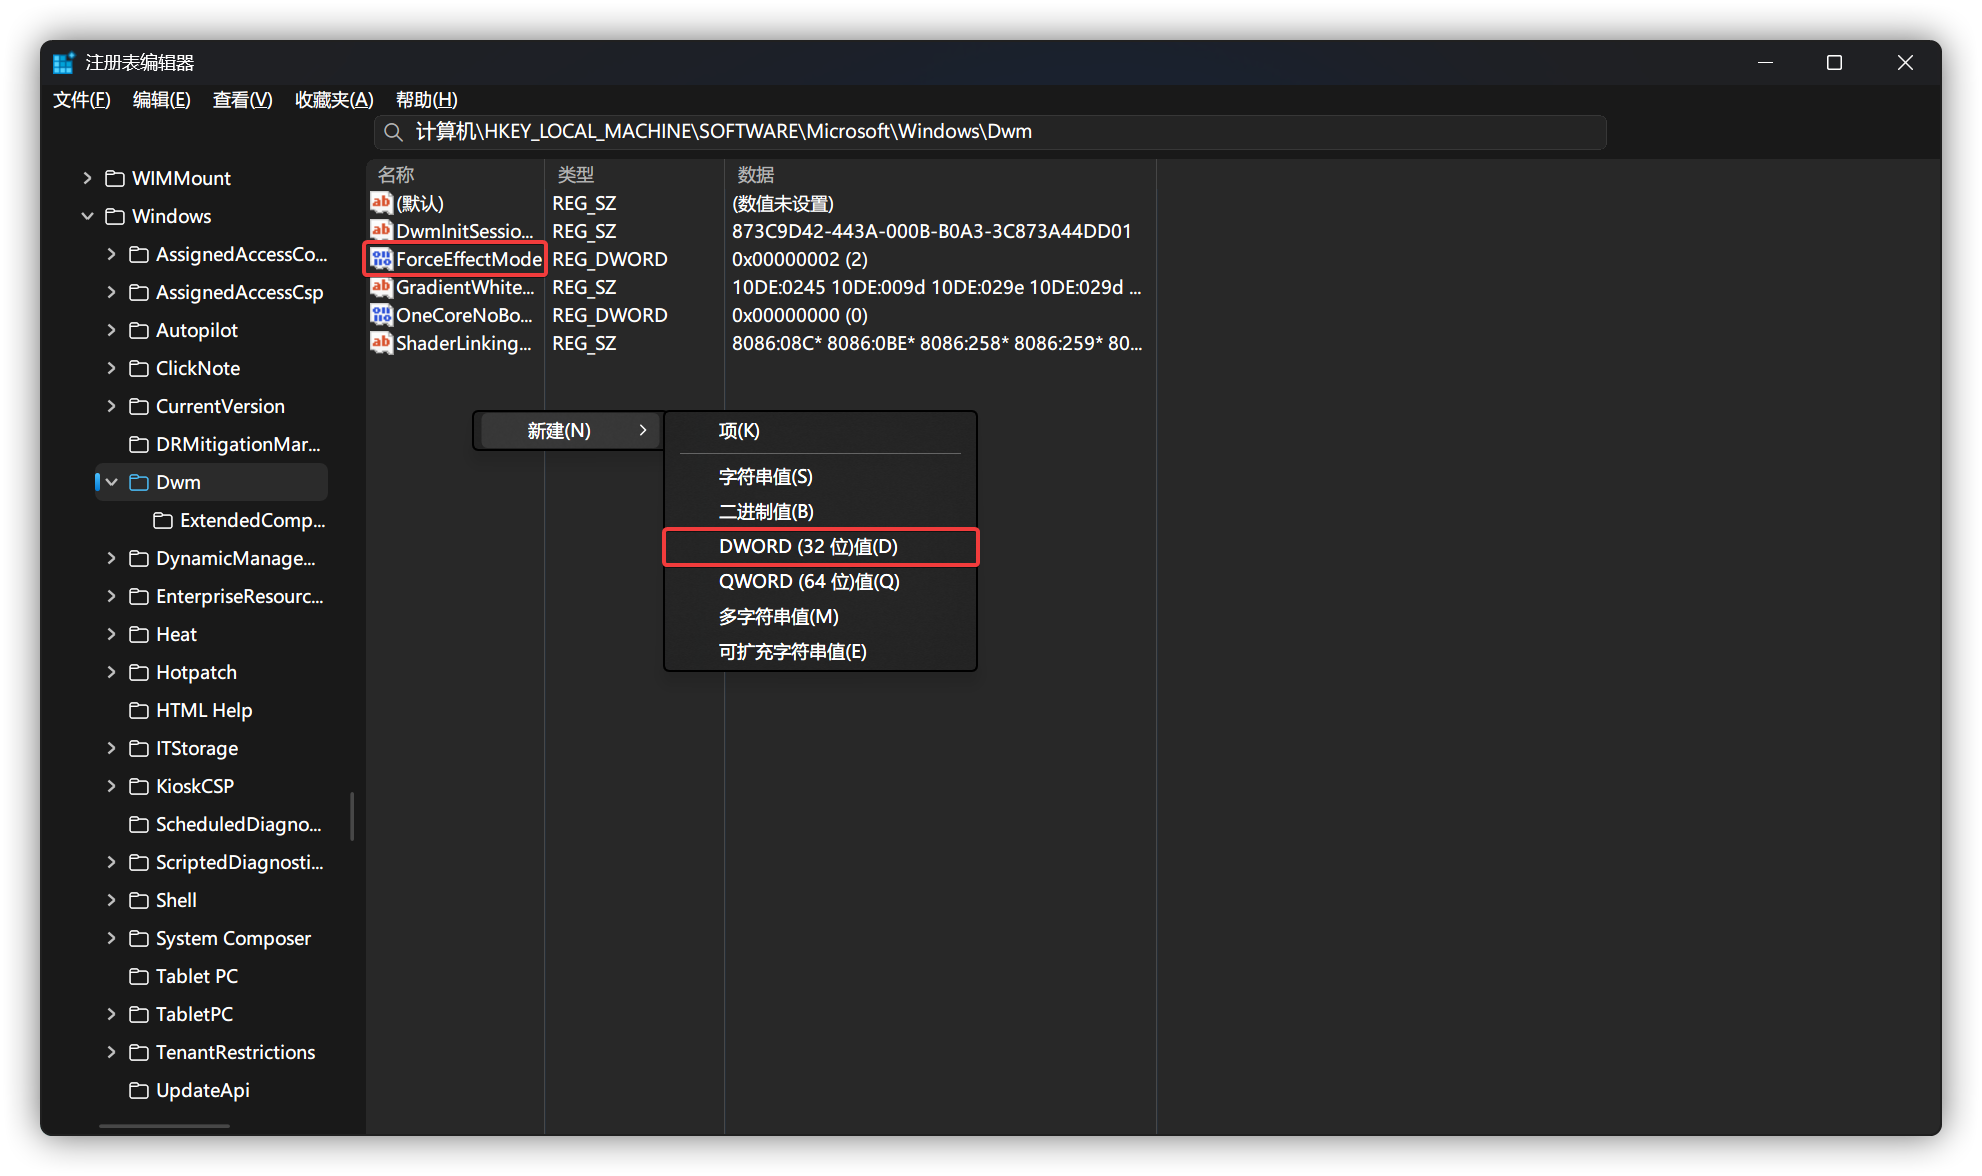Select the ForceEffectMode DWORD value icon
The image size is (1982, 1176).
pos(381,259)
